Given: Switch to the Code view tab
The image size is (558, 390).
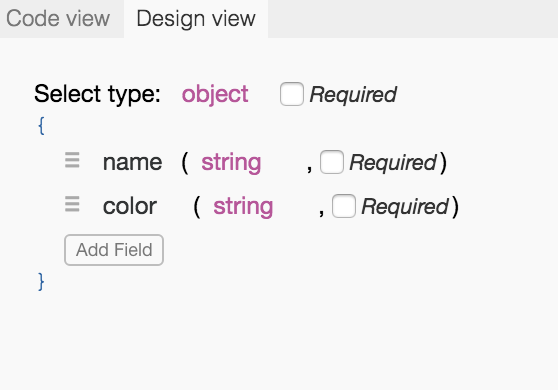Looking at the screenshot, I should [x=58, y=19].
